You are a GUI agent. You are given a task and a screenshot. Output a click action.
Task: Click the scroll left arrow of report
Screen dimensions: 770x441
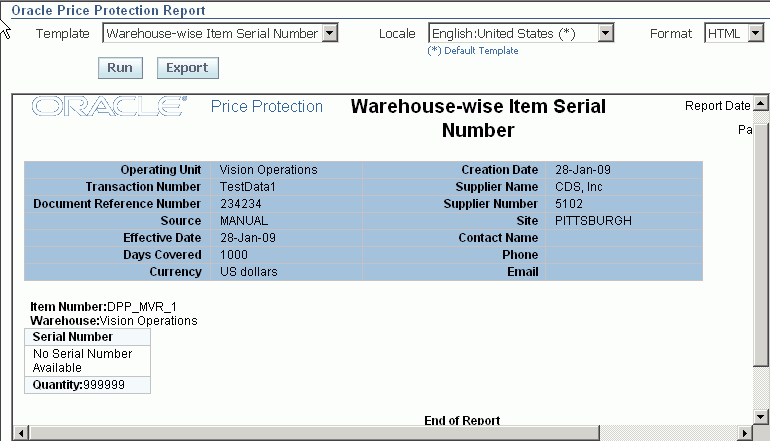pyautogui.click(x=21, y=433)
